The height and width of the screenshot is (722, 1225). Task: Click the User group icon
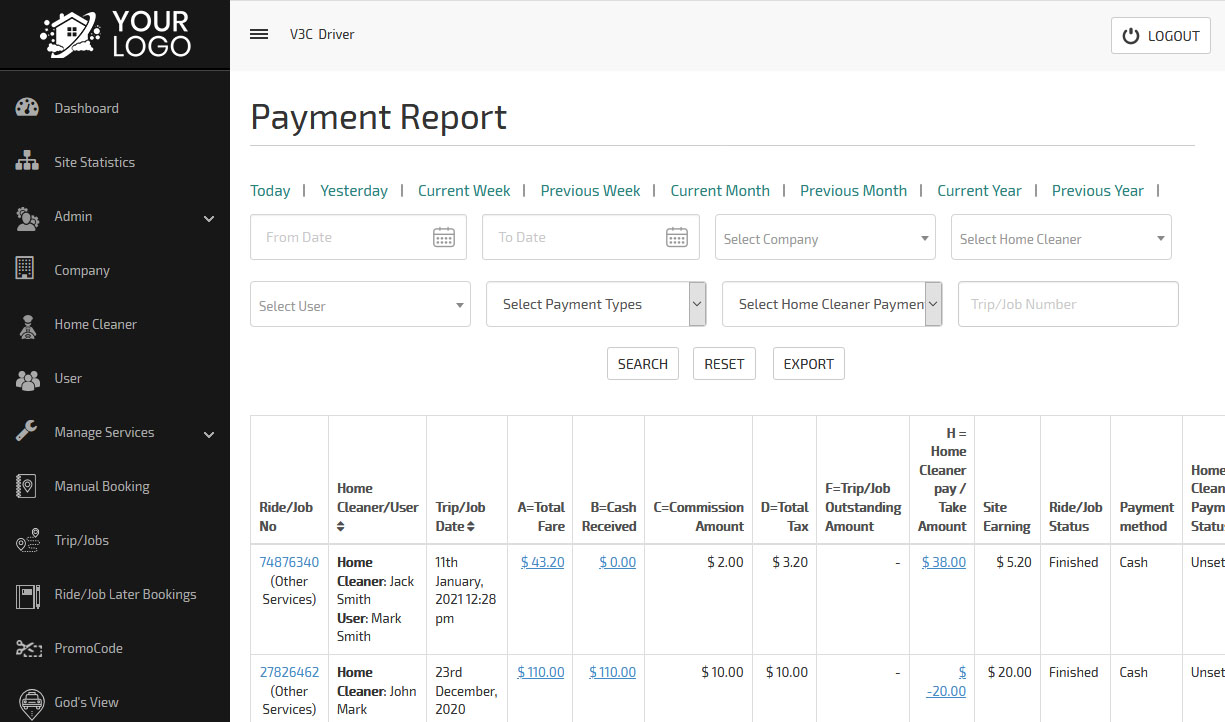(27, 378)
